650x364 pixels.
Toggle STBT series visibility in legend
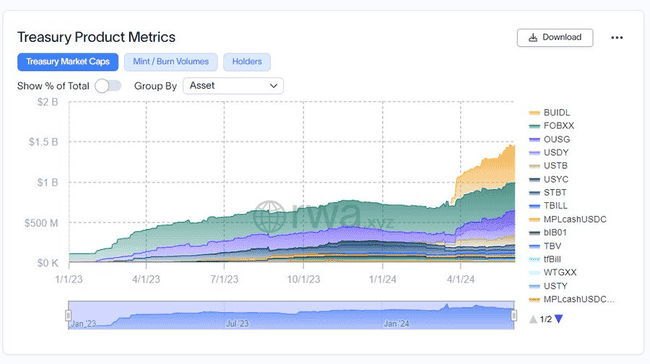pyautogui.click(x=555, y=192)
